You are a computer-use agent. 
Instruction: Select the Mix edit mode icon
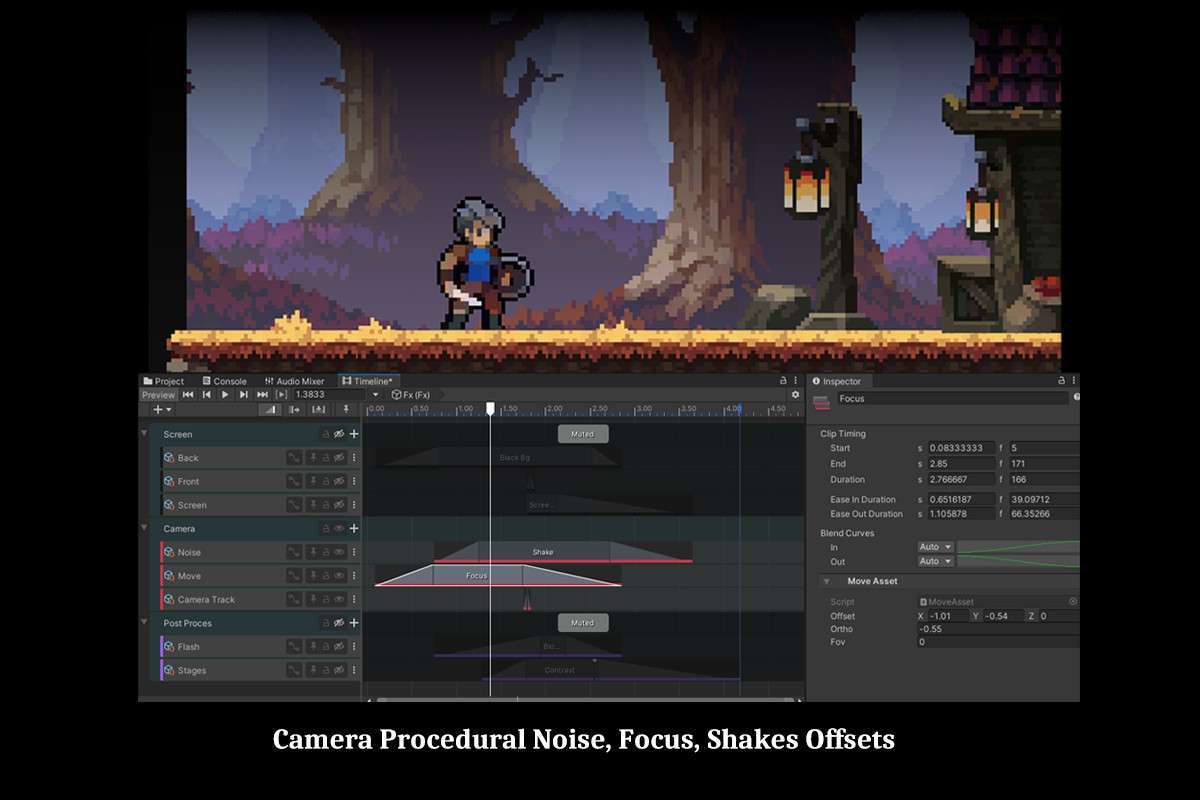coord(270,409)
